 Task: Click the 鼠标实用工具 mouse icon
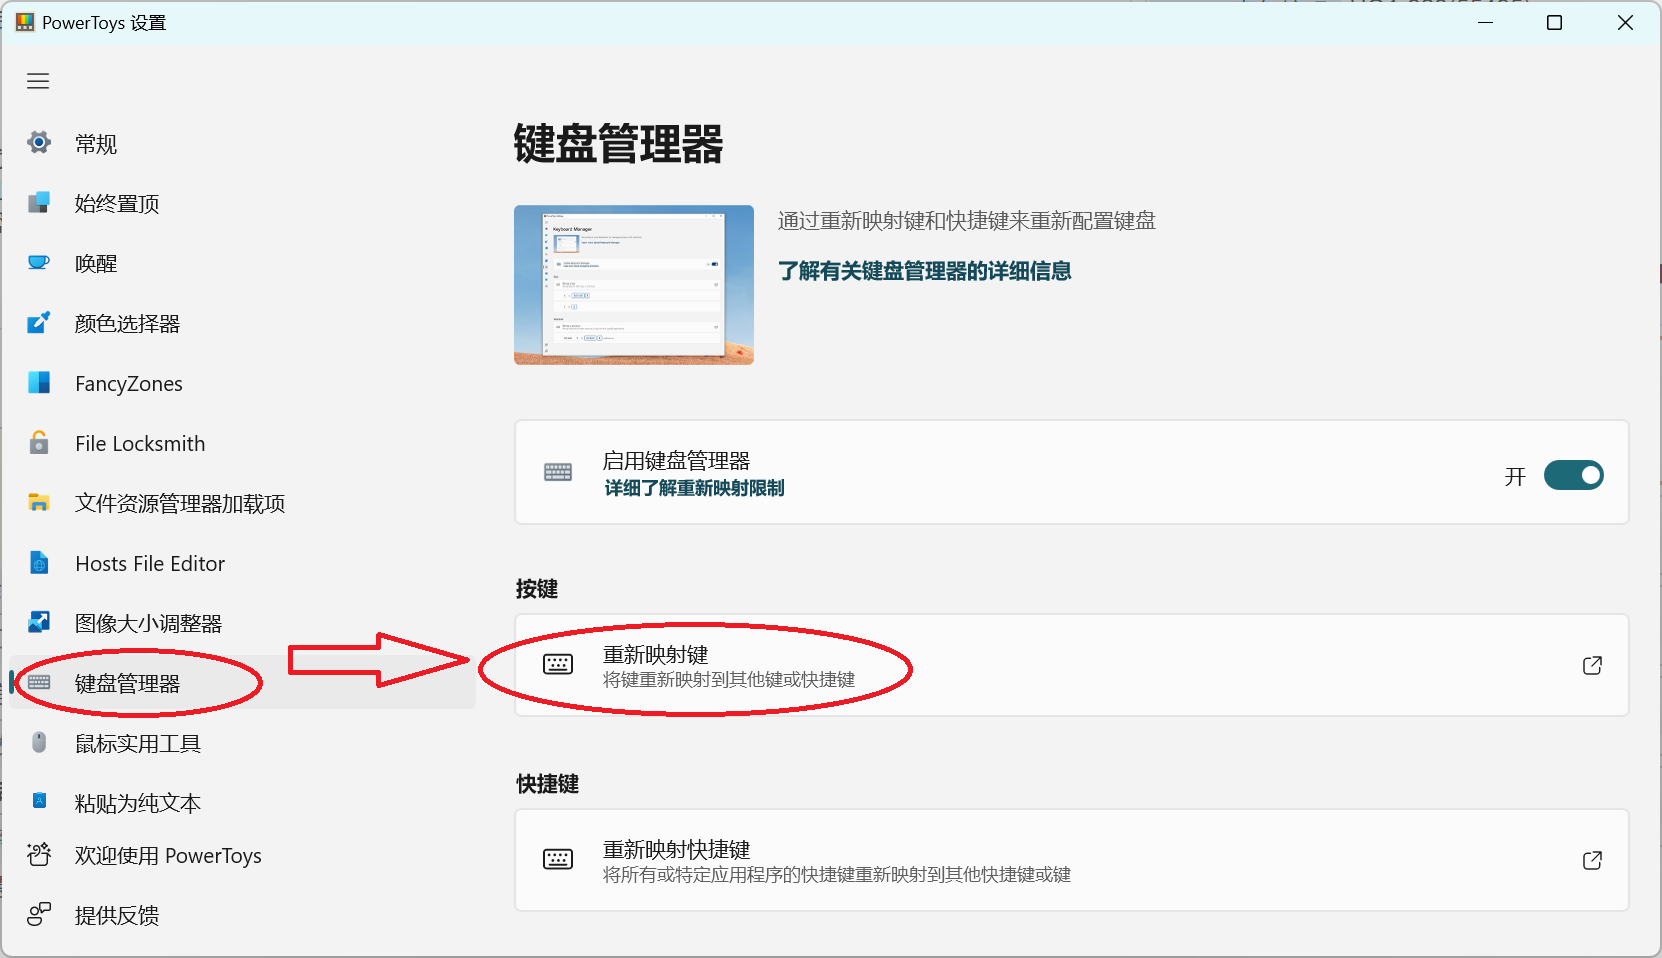click(x=39, y=742)
